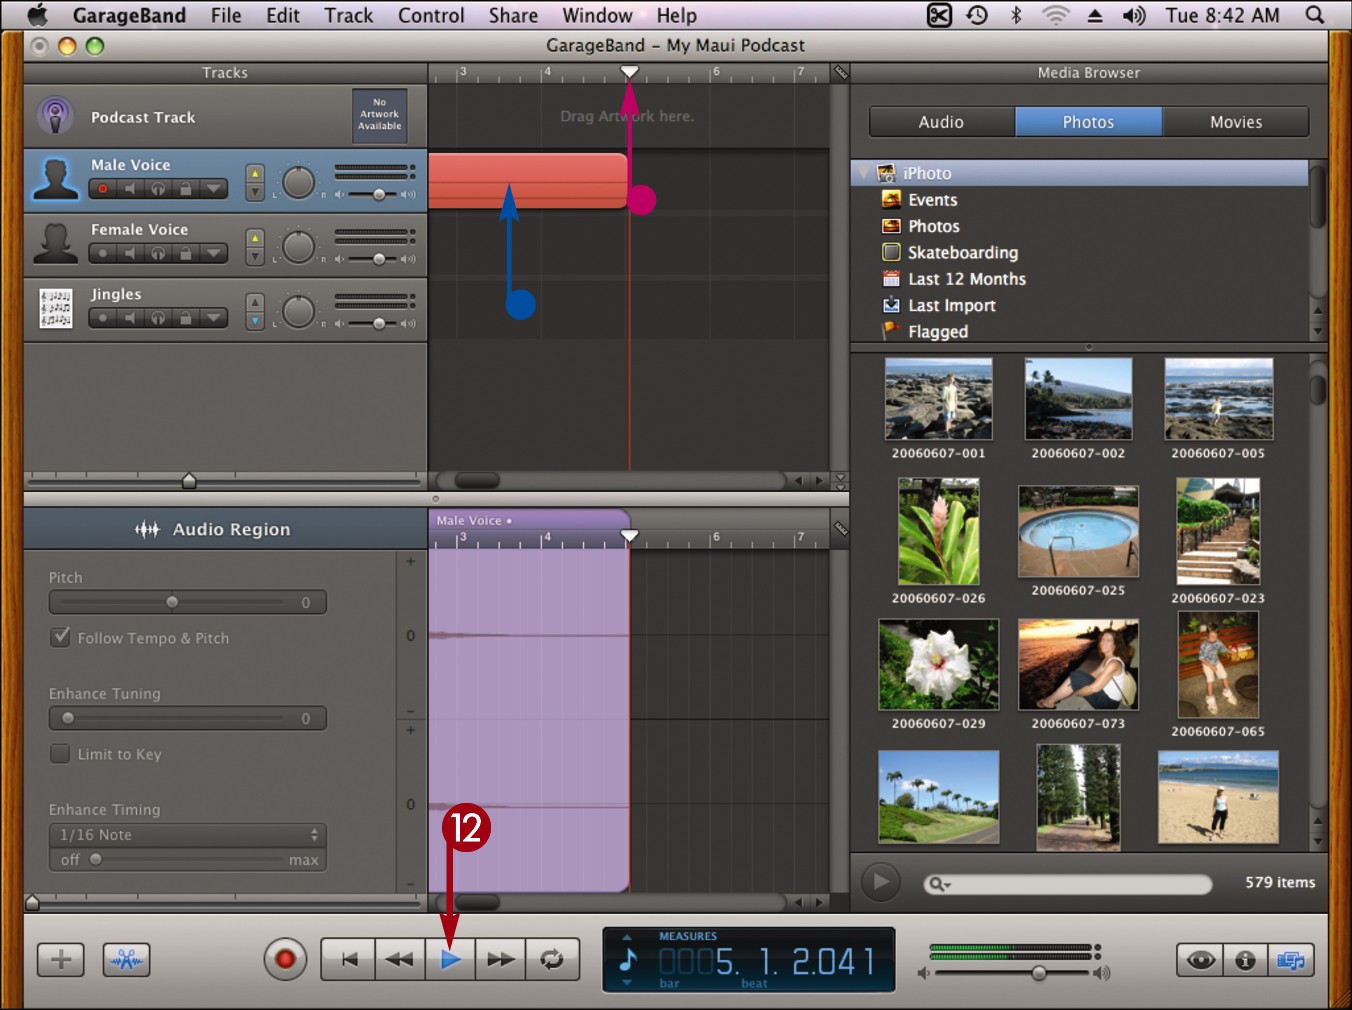Toggle ducking up arrow on Male Voice

point(255,173)
